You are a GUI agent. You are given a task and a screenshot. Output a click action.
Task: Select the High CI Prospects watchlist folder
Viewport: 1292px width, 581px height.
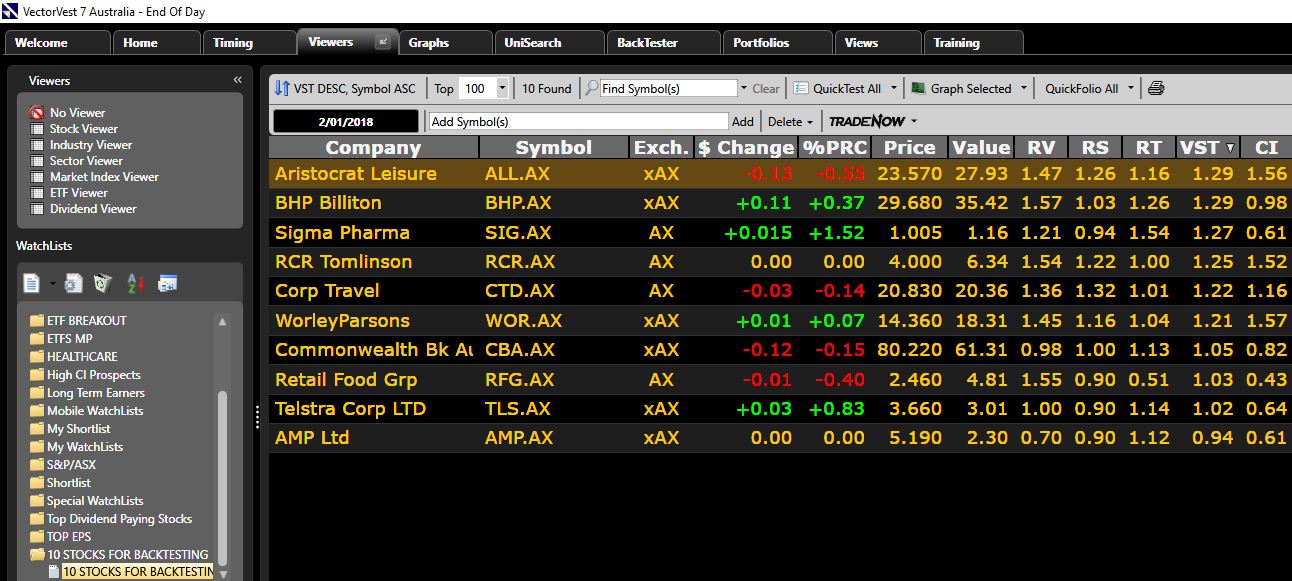93,375
